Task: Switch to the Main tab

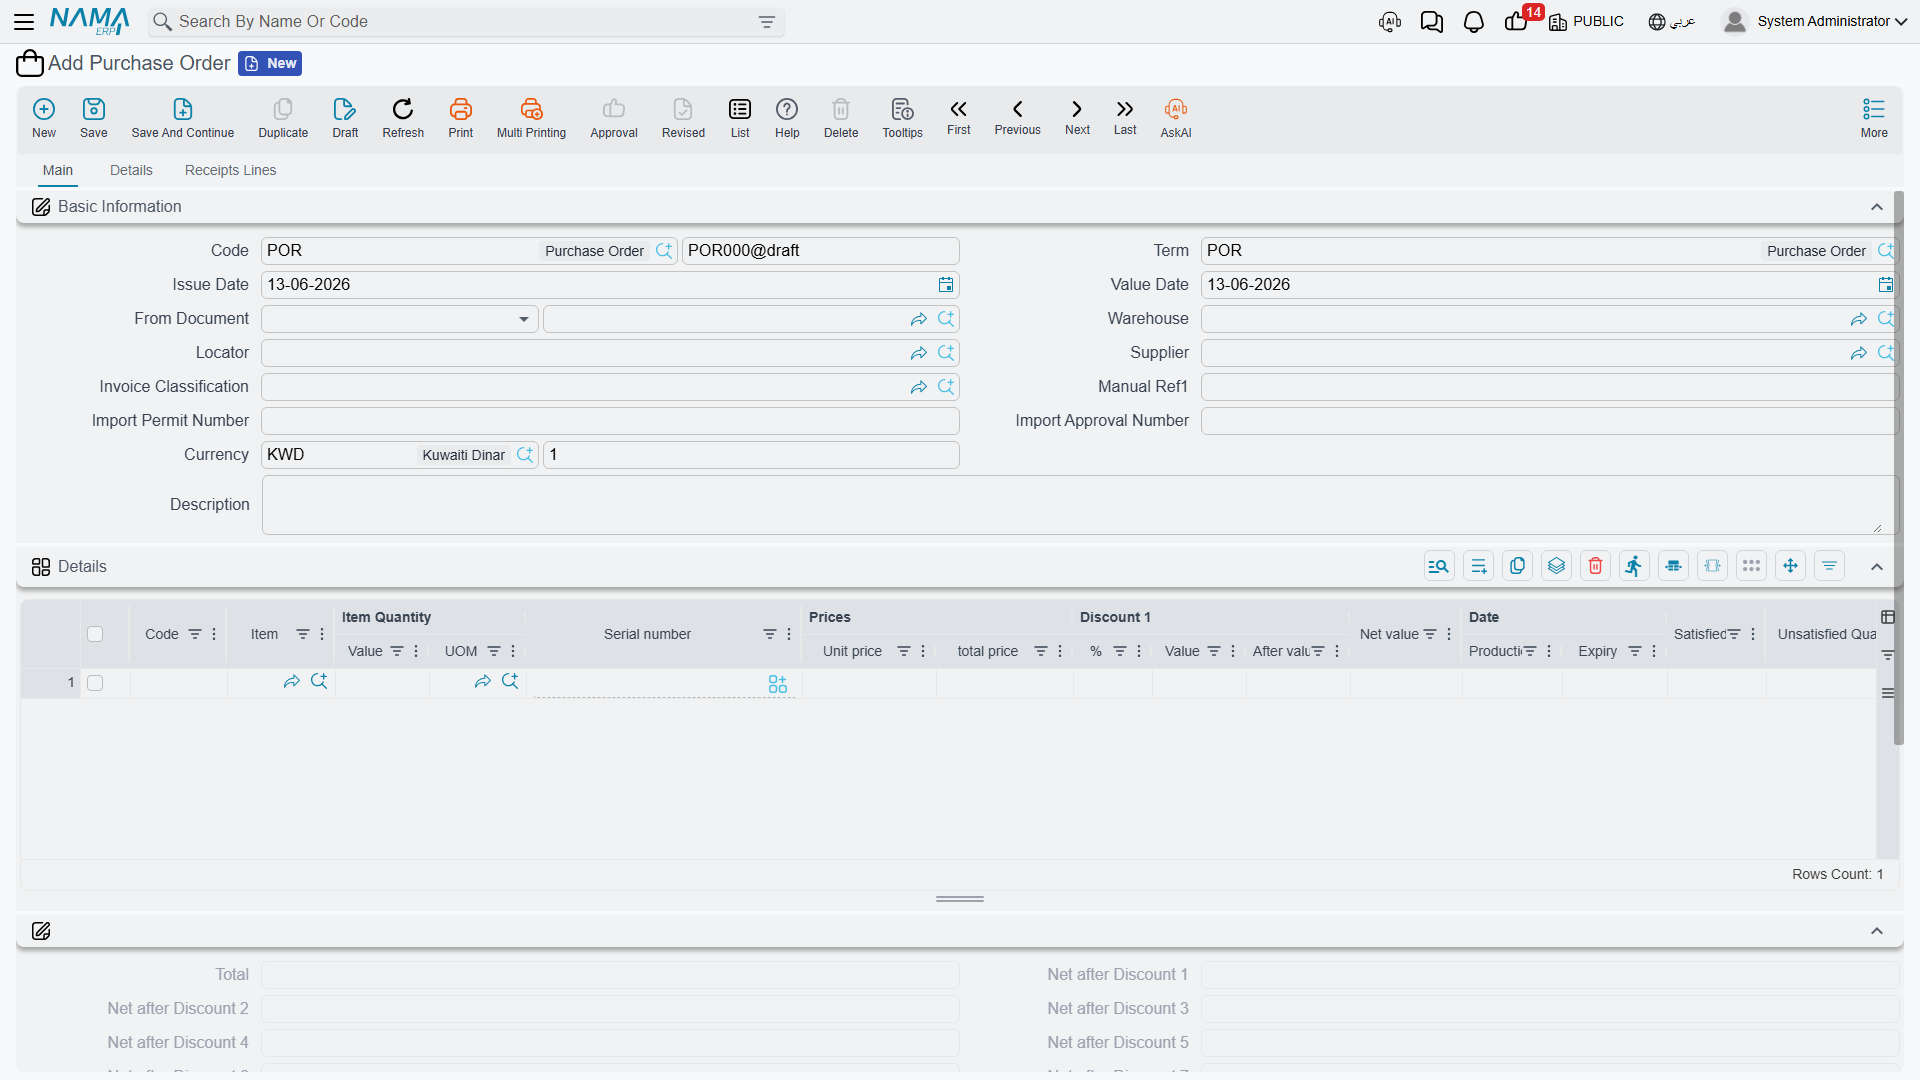Action: coord(58,170)
